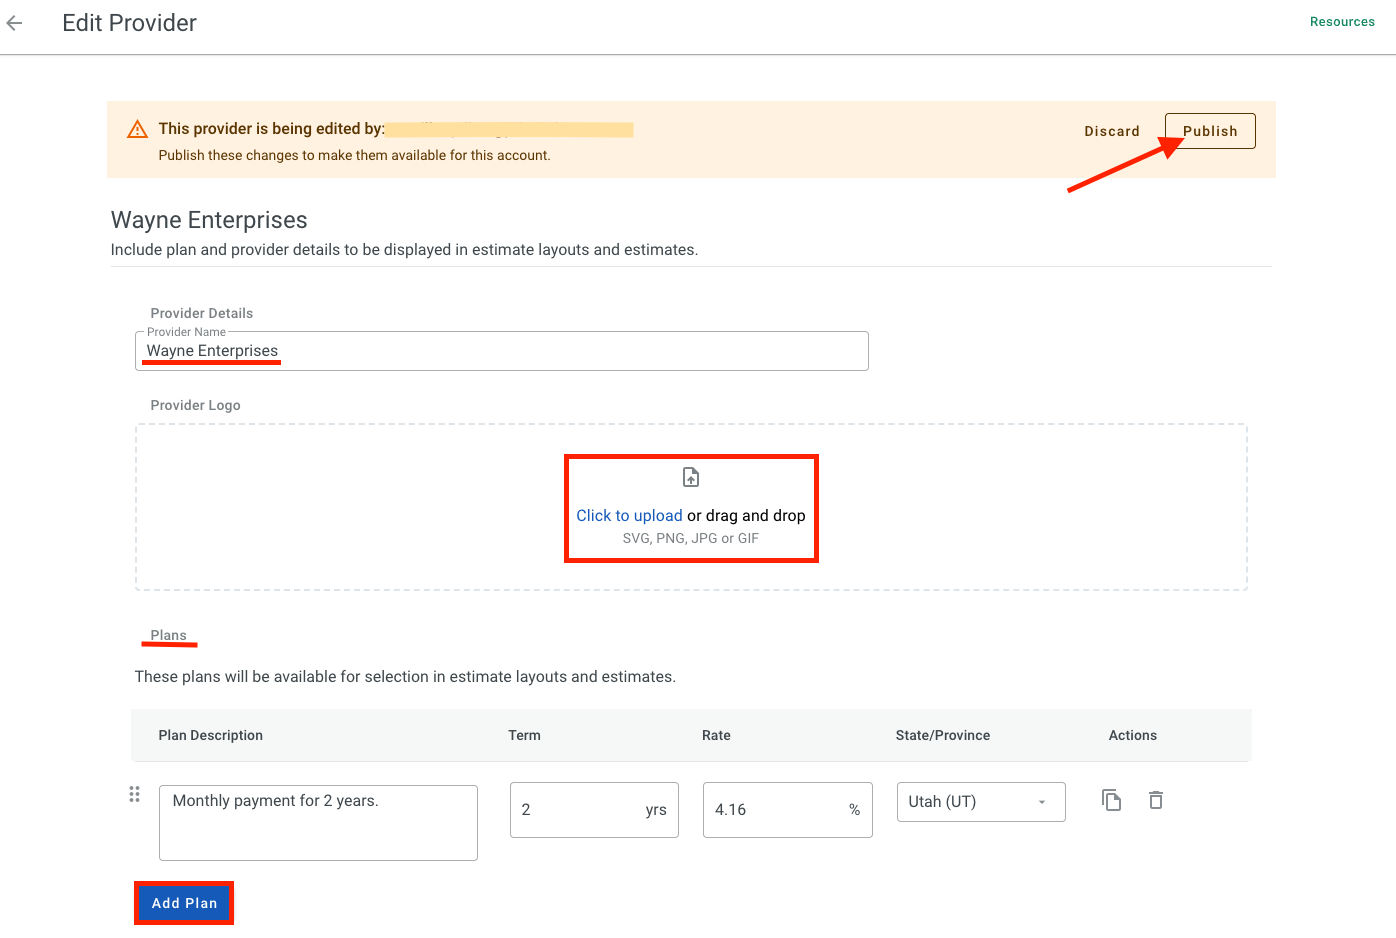Click 'SVG, PNG, JPG or GIF' hint text
The width and height of the screenshot is (1396, 938).
pos(691,538)
